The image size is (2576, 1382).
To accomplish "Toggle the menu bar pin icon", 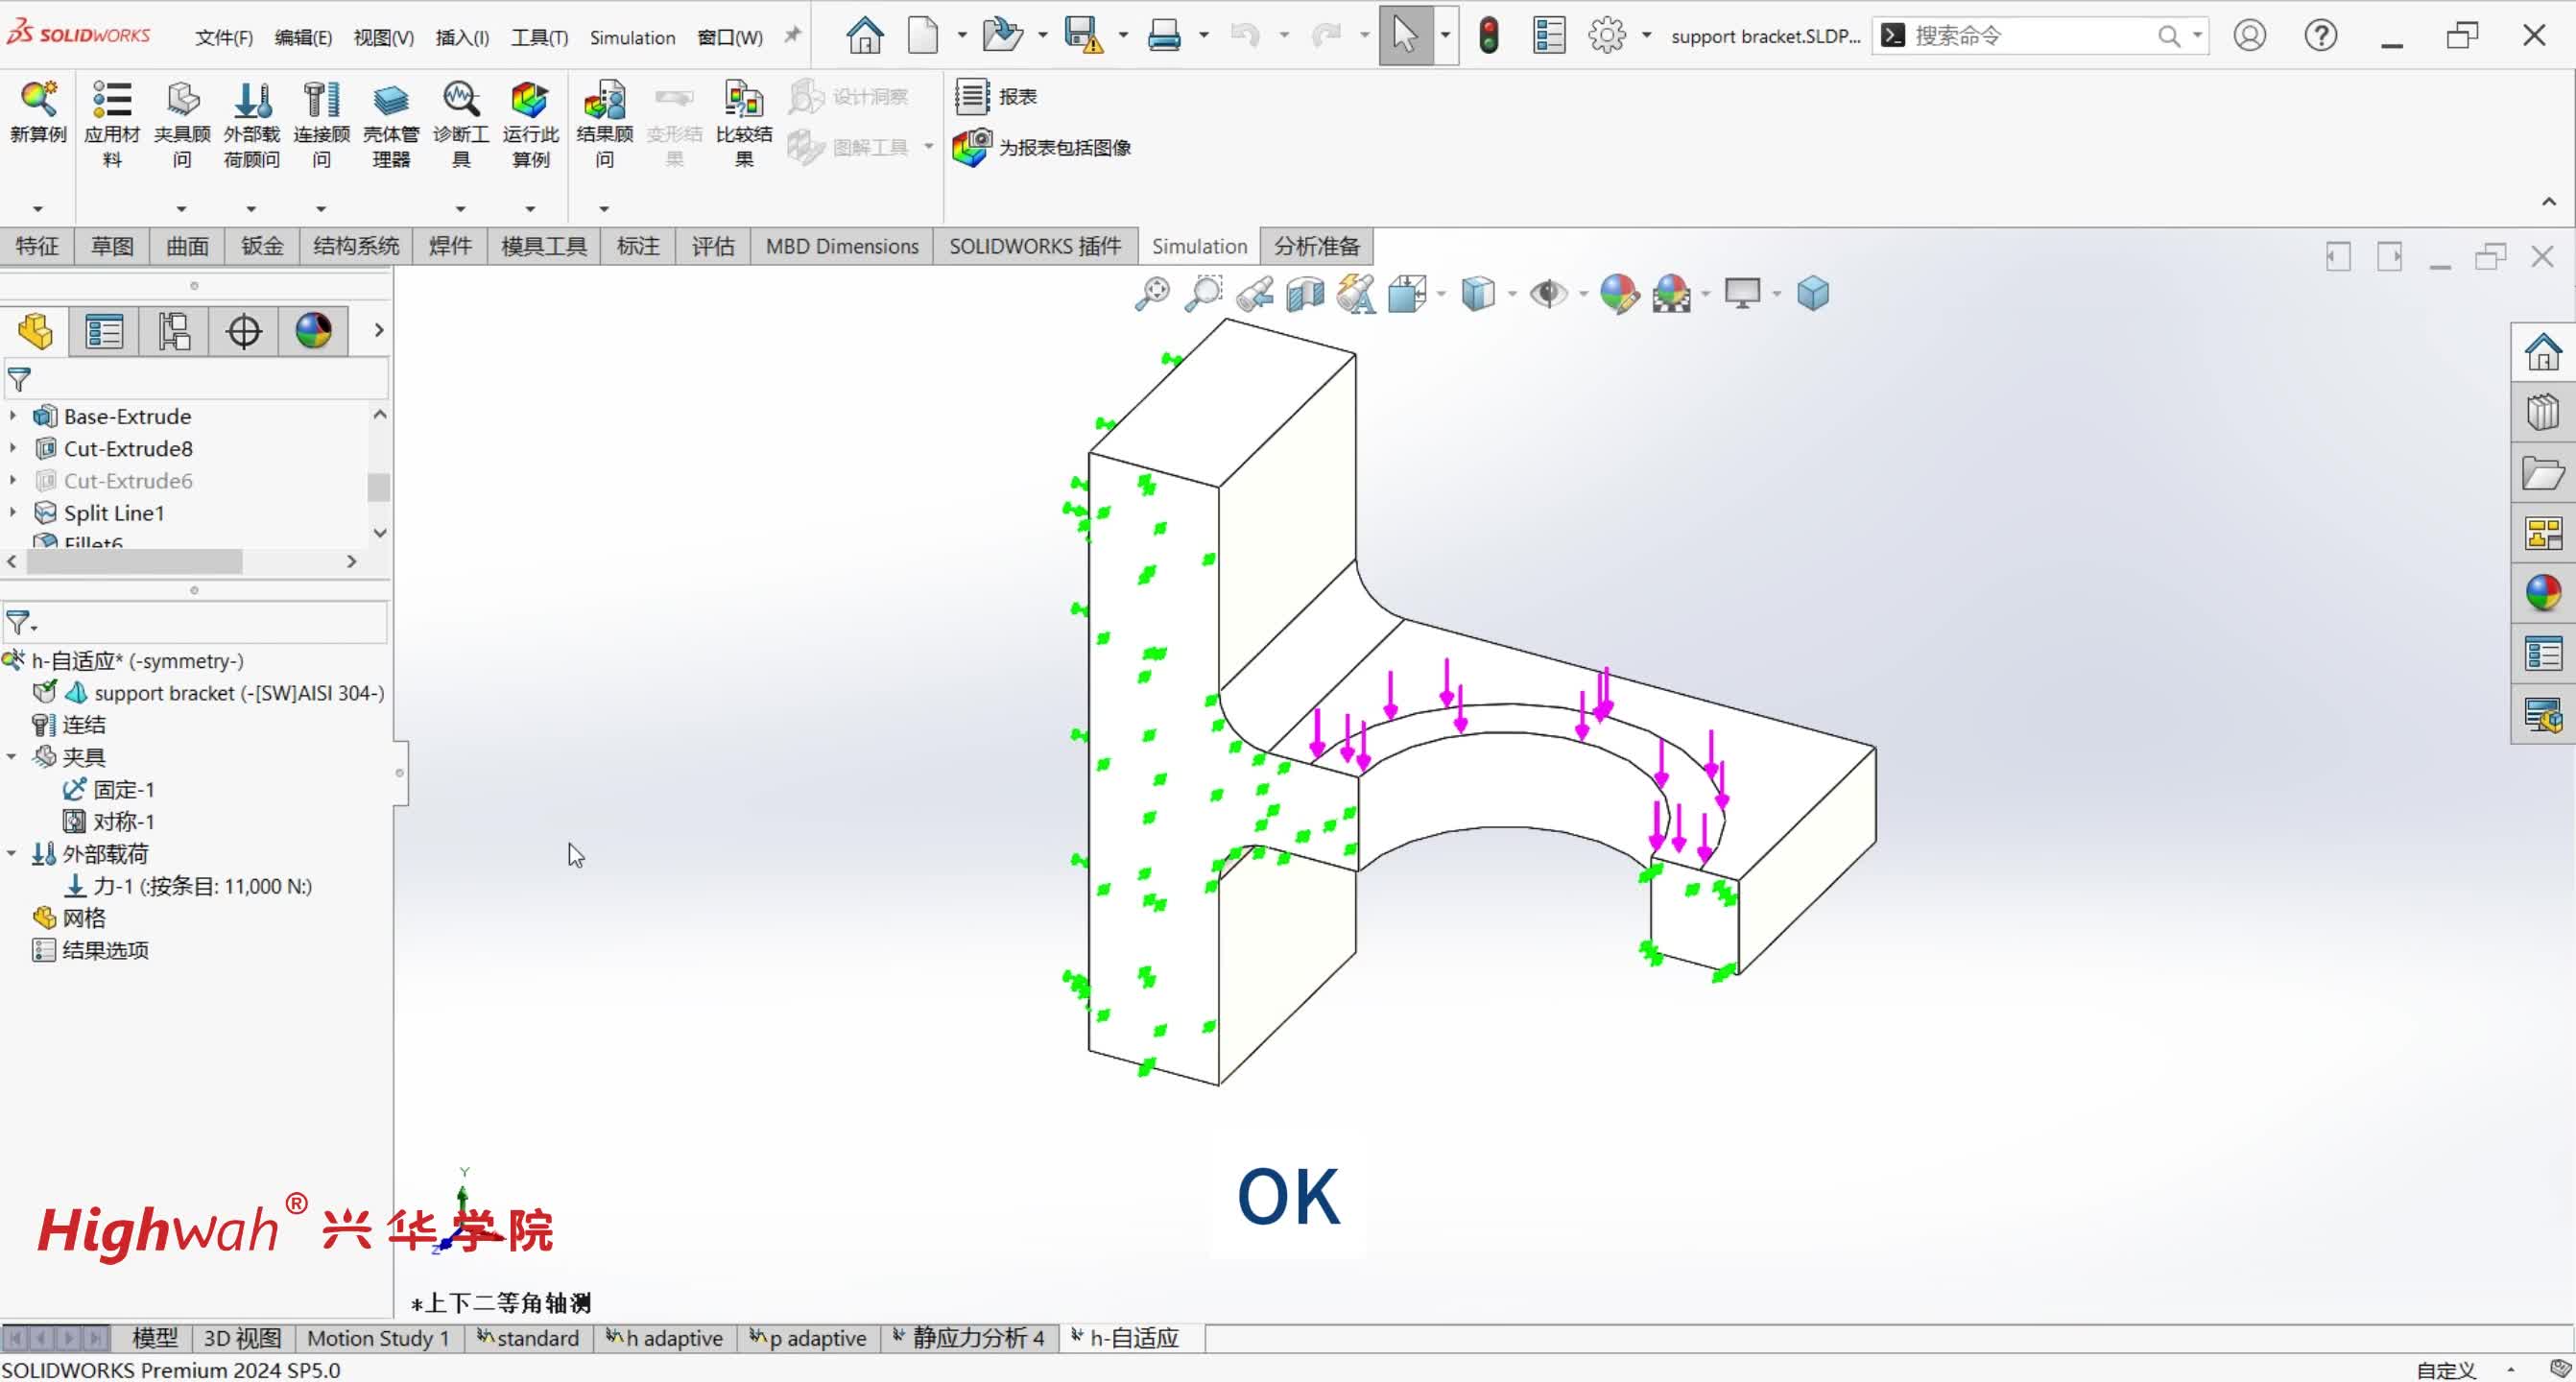I will pos(792,36).
